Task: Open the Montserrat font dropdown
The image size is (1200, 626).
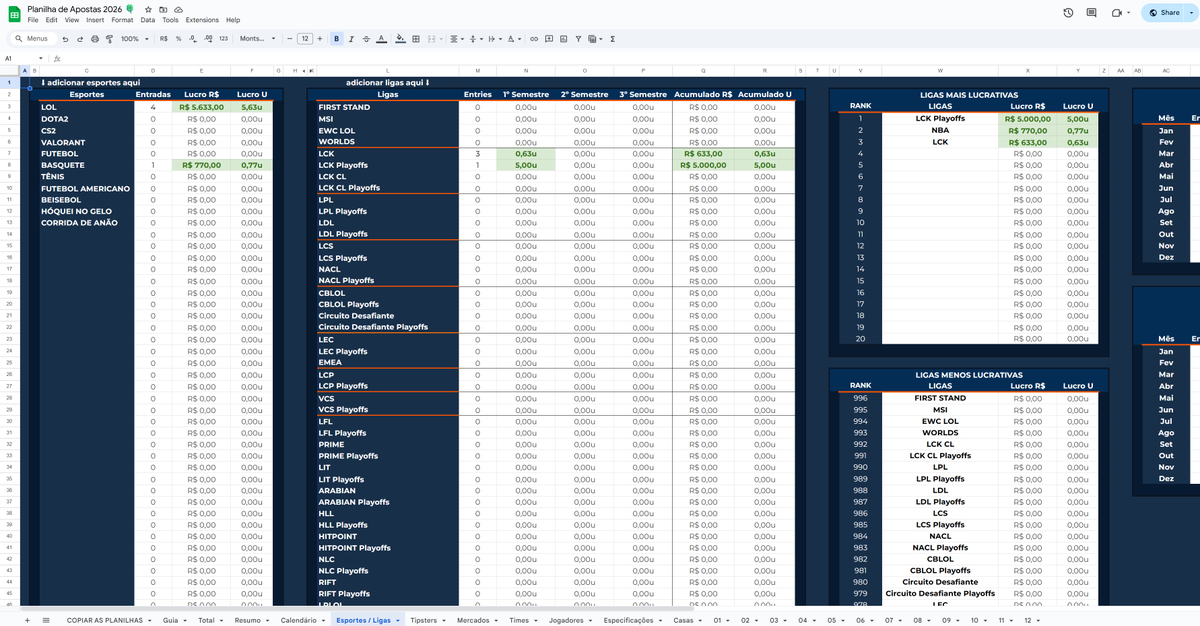Action: tap(256, 39)
